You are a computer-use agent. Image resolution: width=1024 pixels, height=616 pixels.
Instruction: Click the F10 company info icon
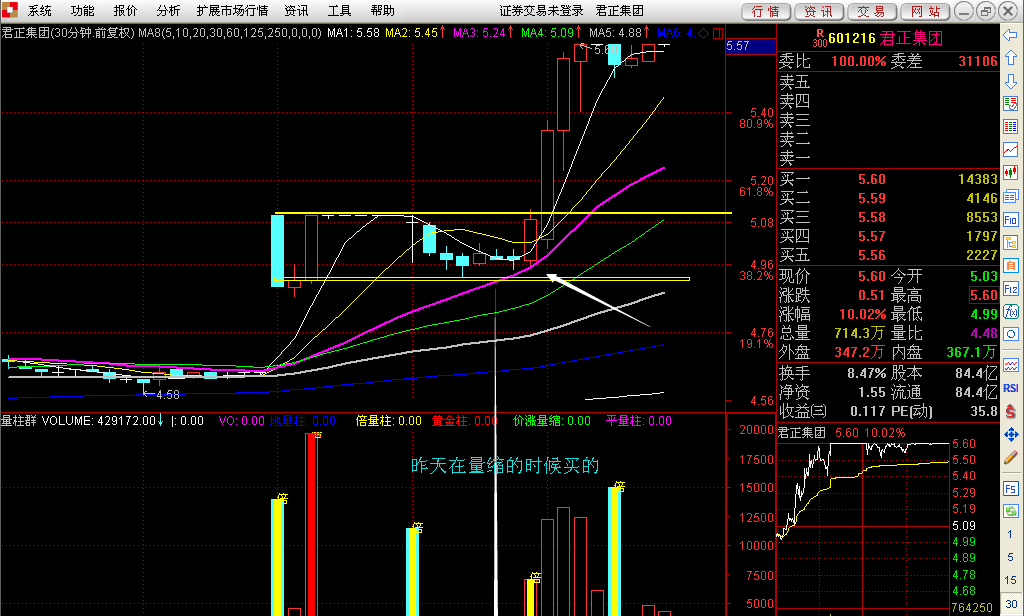(1010, 219)
